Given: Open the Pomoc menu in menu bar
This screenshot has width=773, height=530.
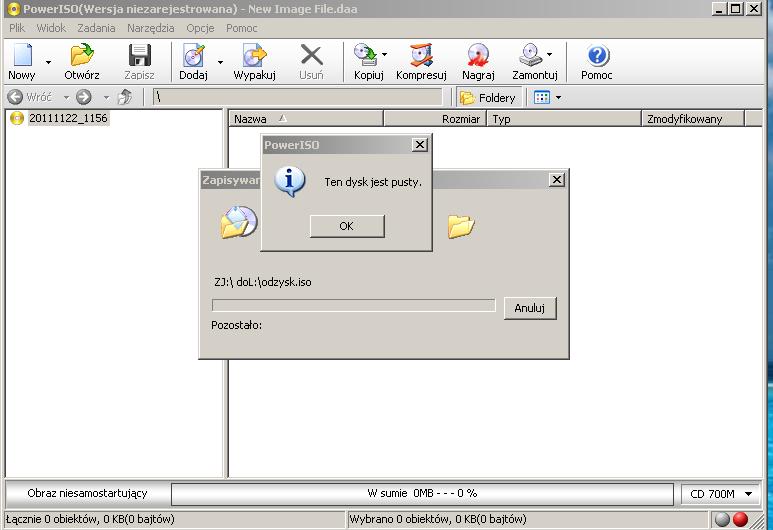Looking at the screenshot, I should 242,28.
